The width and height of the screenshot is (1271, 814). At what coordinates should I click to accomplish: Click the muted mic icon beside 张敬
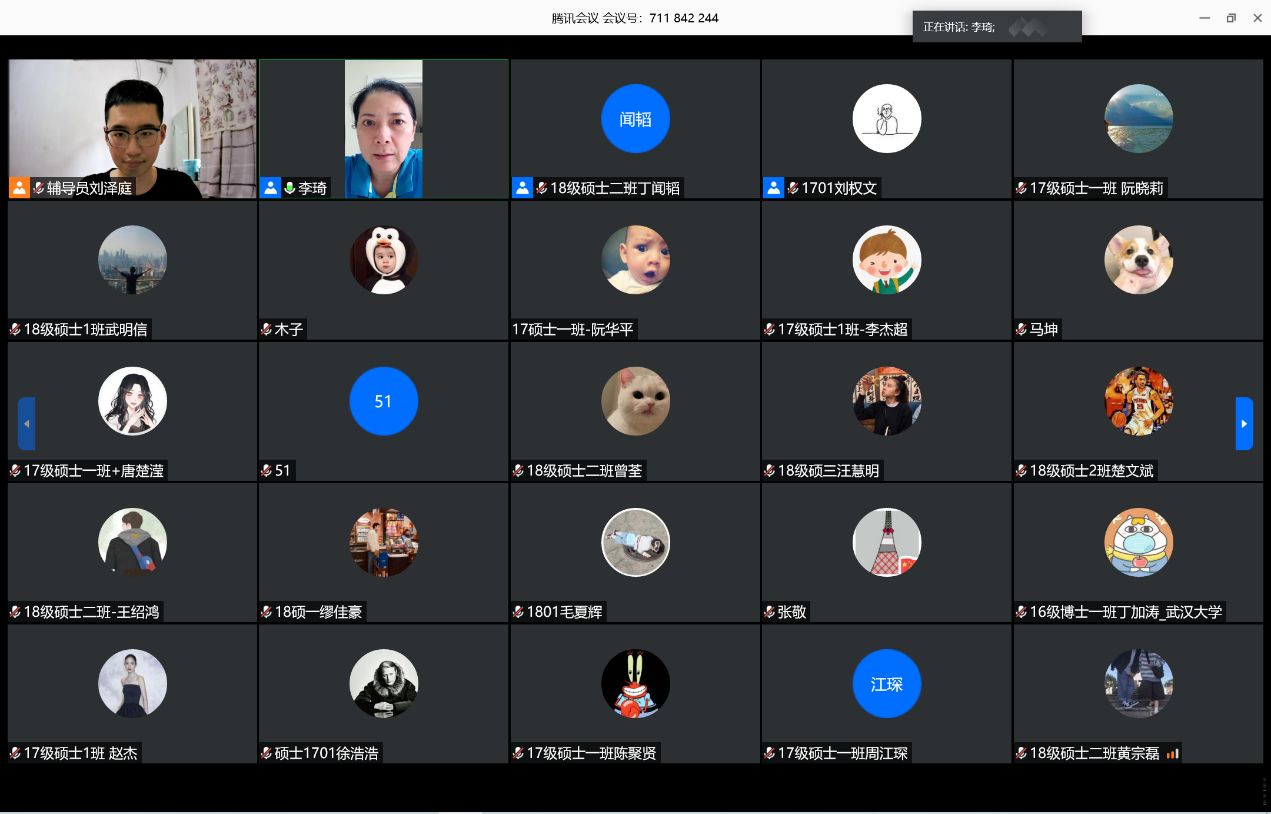click(770, 612)
